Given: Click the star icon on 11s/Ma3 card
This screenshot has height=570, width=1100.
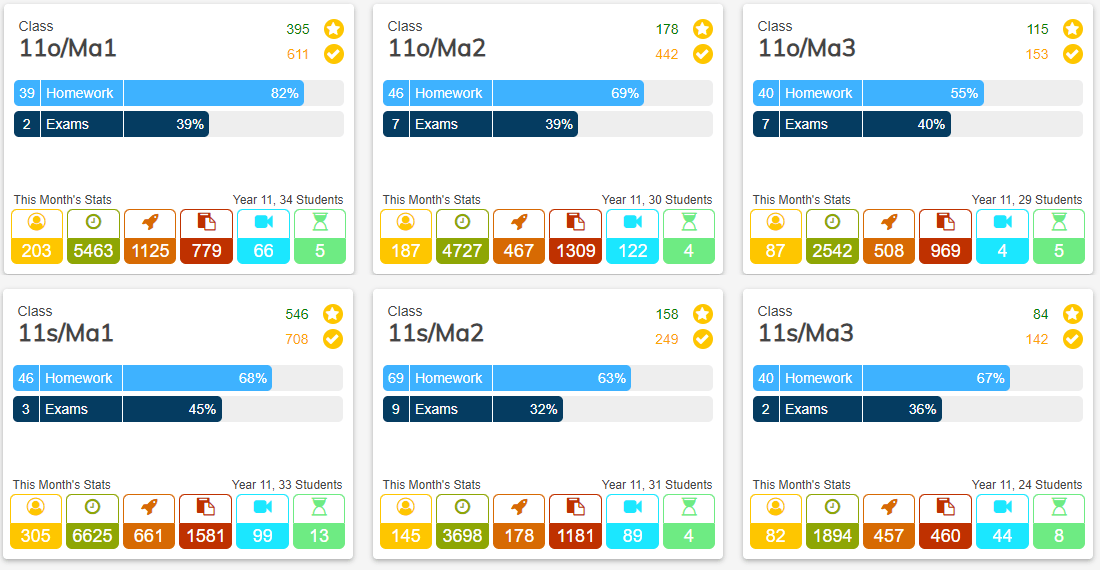Looking at the screenshot, I should 1073,314.
